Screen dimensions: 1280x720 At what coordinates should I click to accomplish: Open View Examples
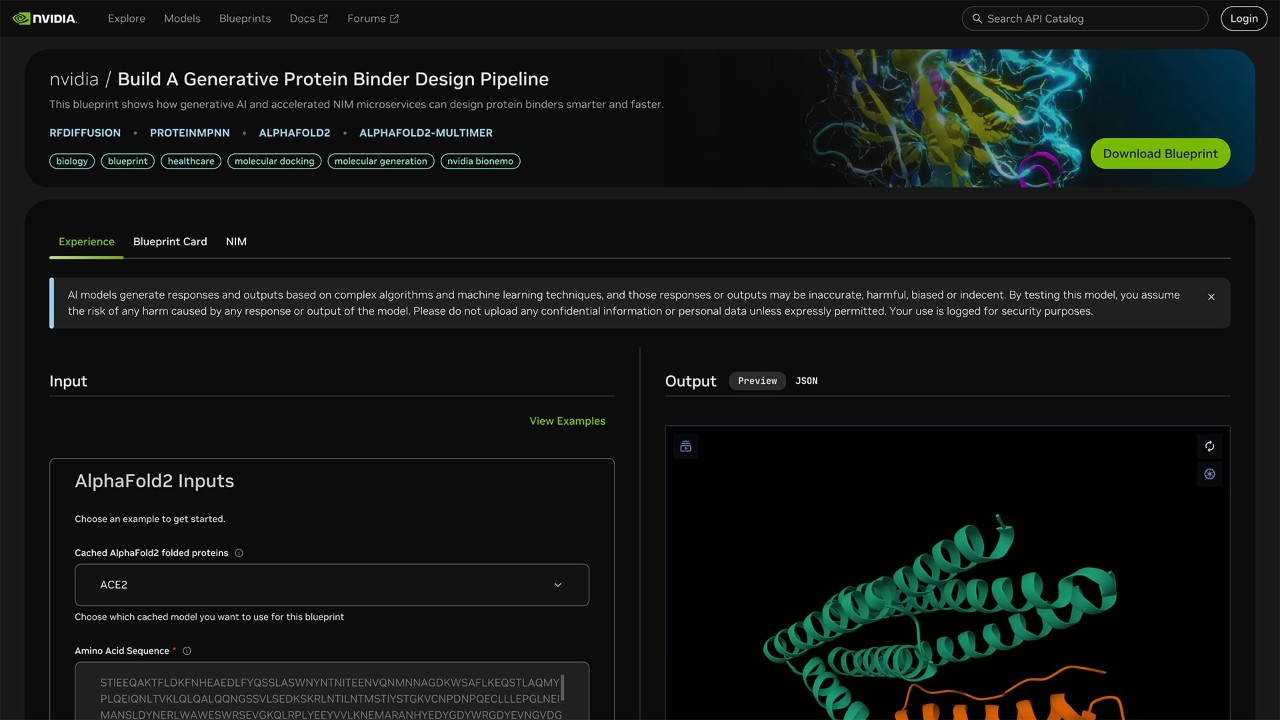pyautogui.click(x=567, y=421)
